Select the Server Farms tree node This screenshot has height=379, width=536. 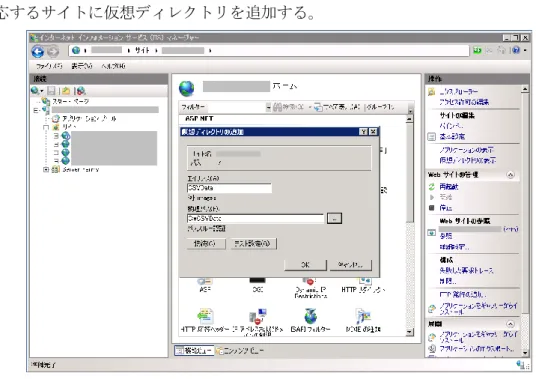pyautogui.click(x=80, y=170)
